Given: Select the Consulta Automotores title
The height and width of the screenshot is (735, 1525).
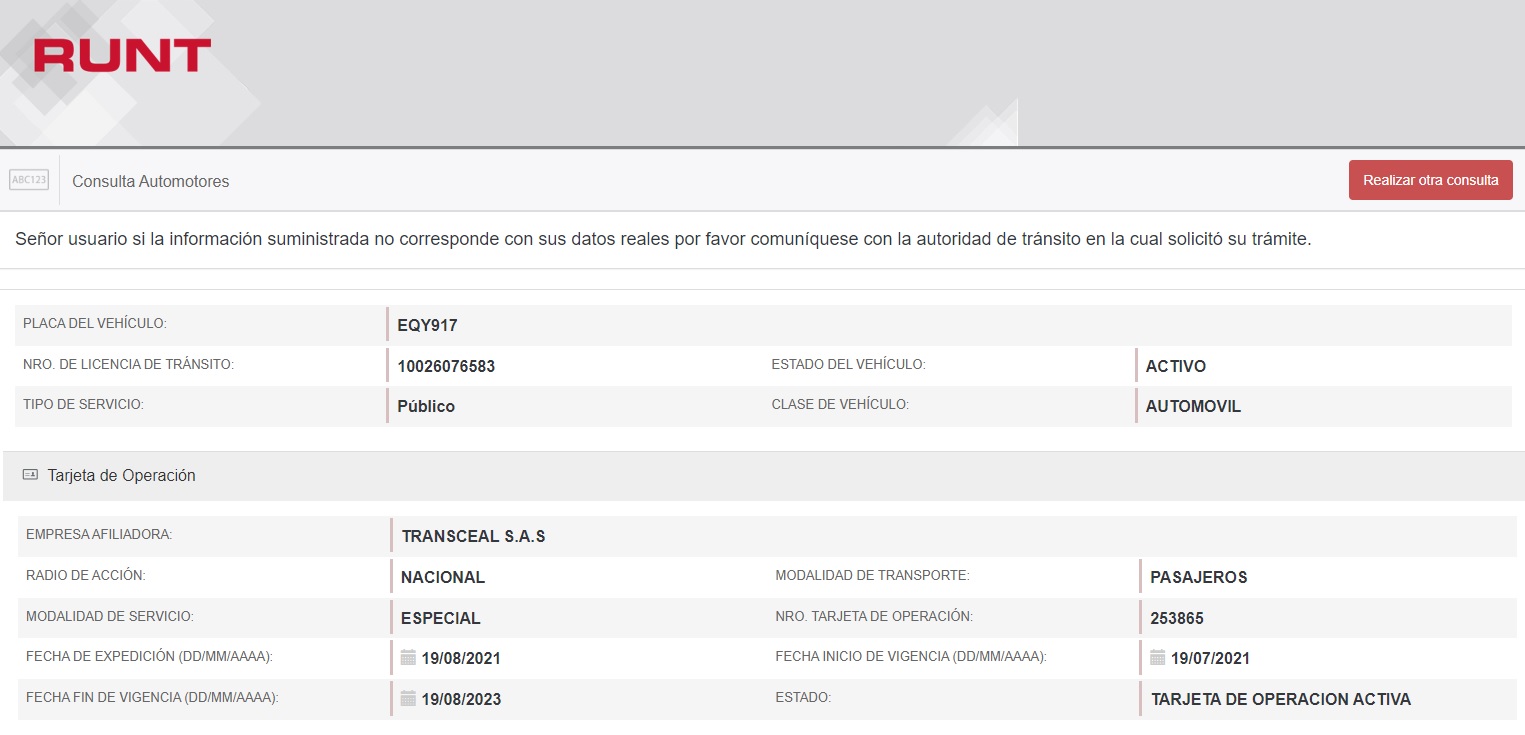Looking at the screenshot, I should tap(150, 181).
